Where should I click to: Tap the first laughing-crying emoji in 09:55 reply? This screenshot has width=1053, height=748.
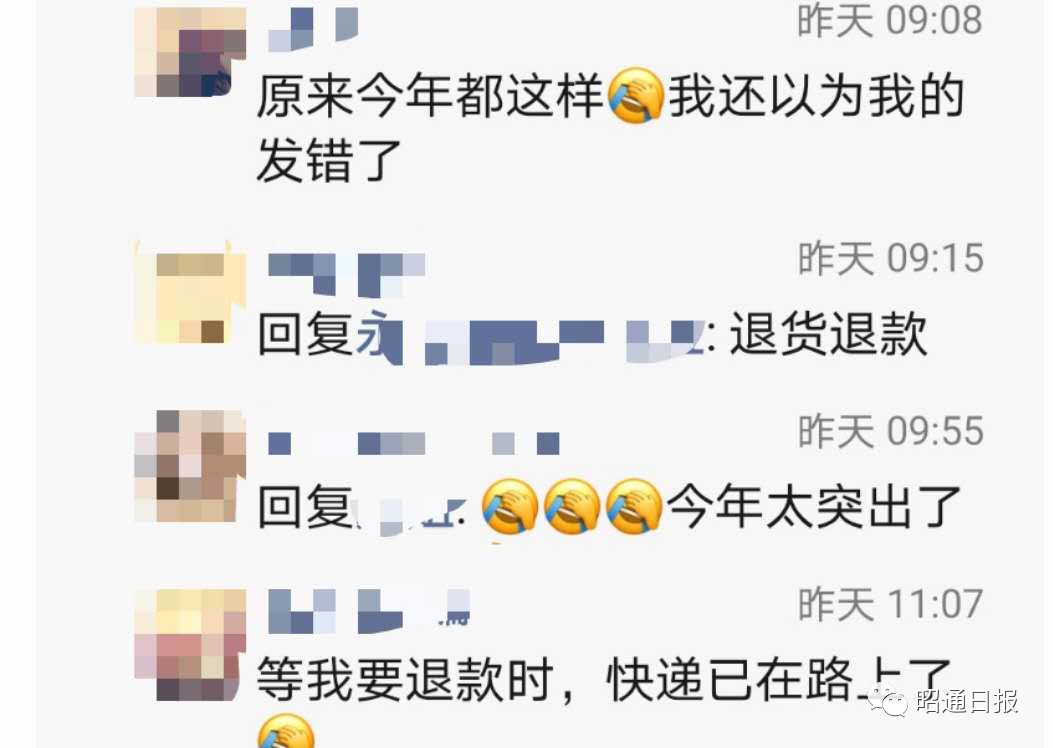(x=510, y=507)
